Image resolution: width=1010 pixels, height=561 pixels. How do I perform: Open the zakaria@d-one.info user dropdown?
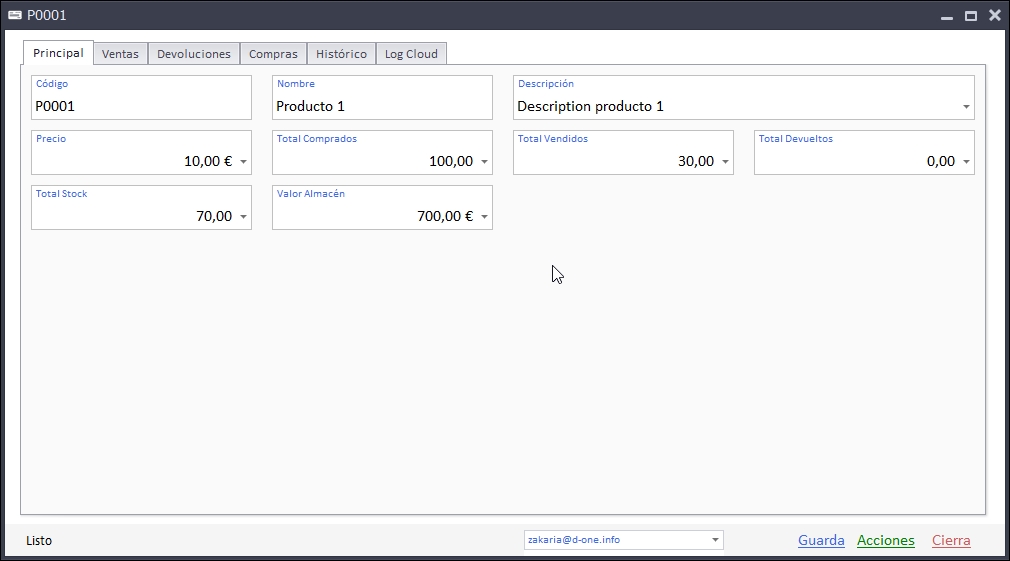[x=715, y=540]
